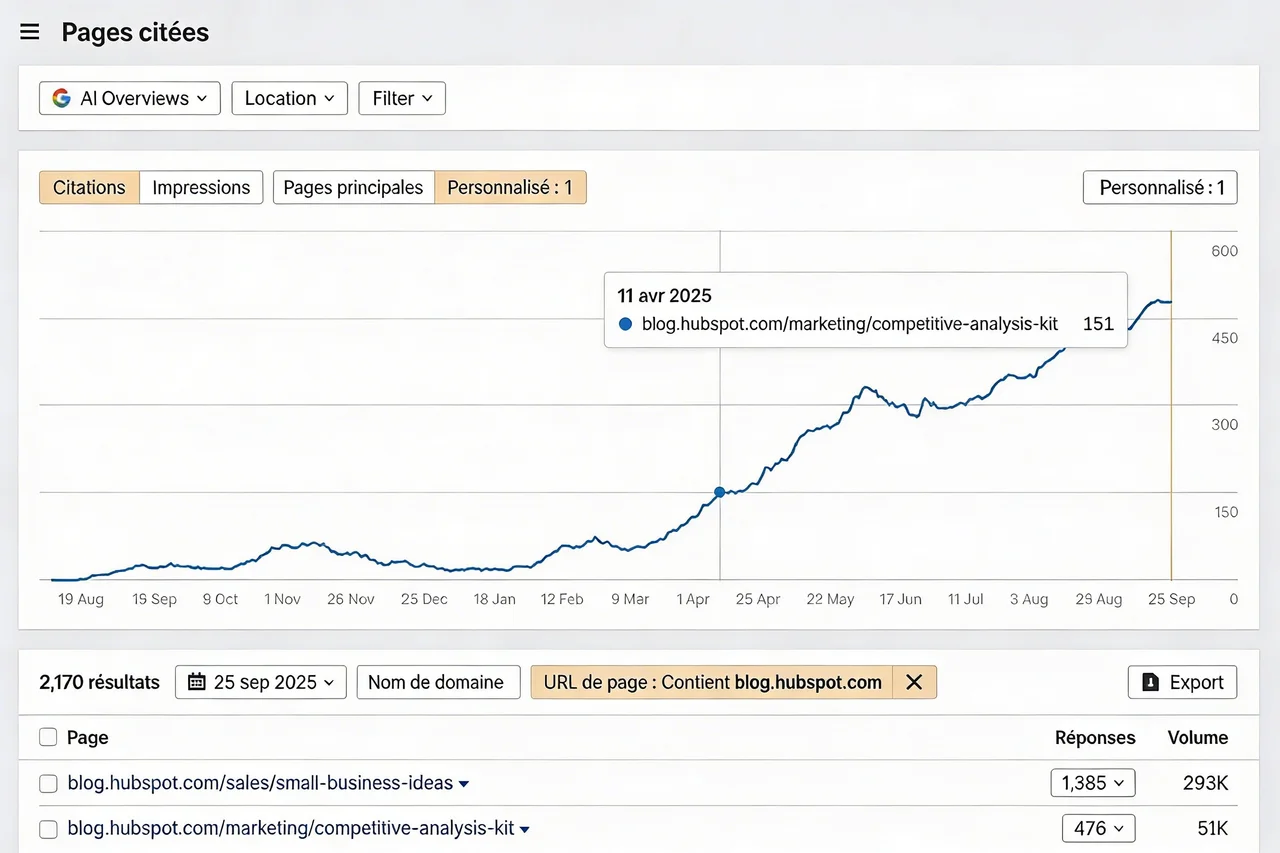This screenshot has width=1280, height=853.
Task: Check the small-business-ideas row checkbox
Action: pyautogui.click(x=48, y=784)
